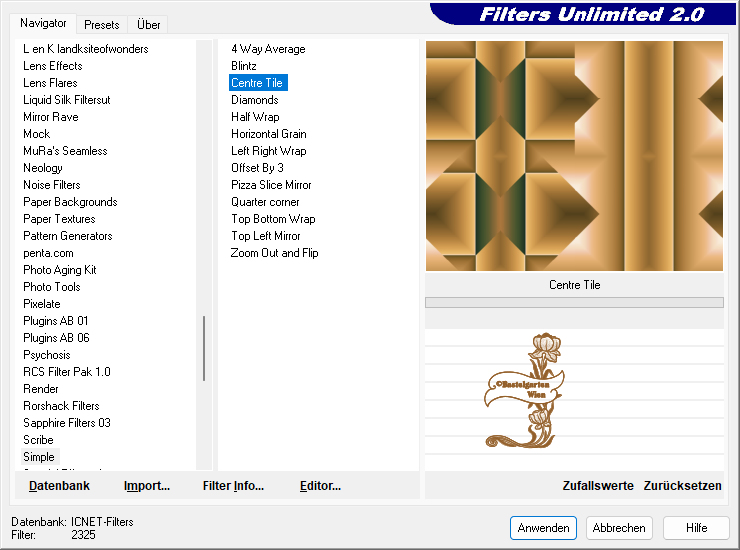Select Pixelate category
740x550 pixels.
click(x=42, y=304)
